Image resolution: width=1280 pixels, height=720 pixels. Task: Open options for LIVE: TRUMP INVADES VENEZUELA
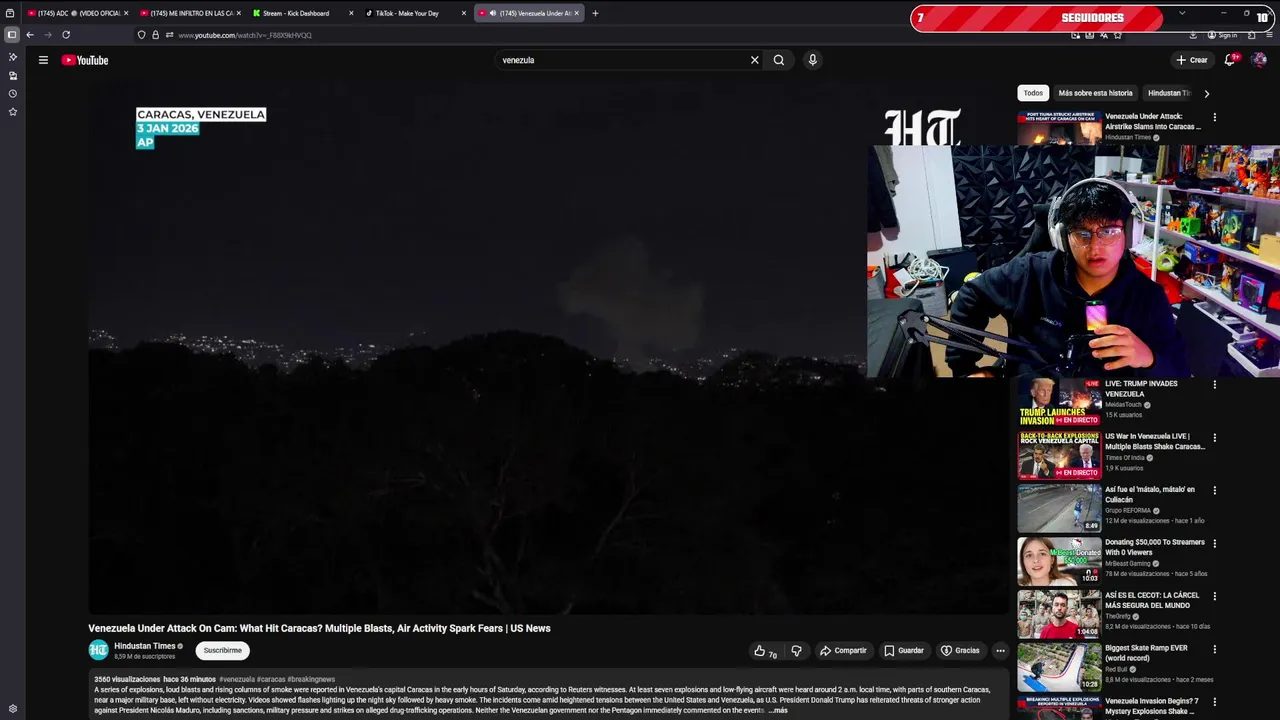[x=1215, y=385]
